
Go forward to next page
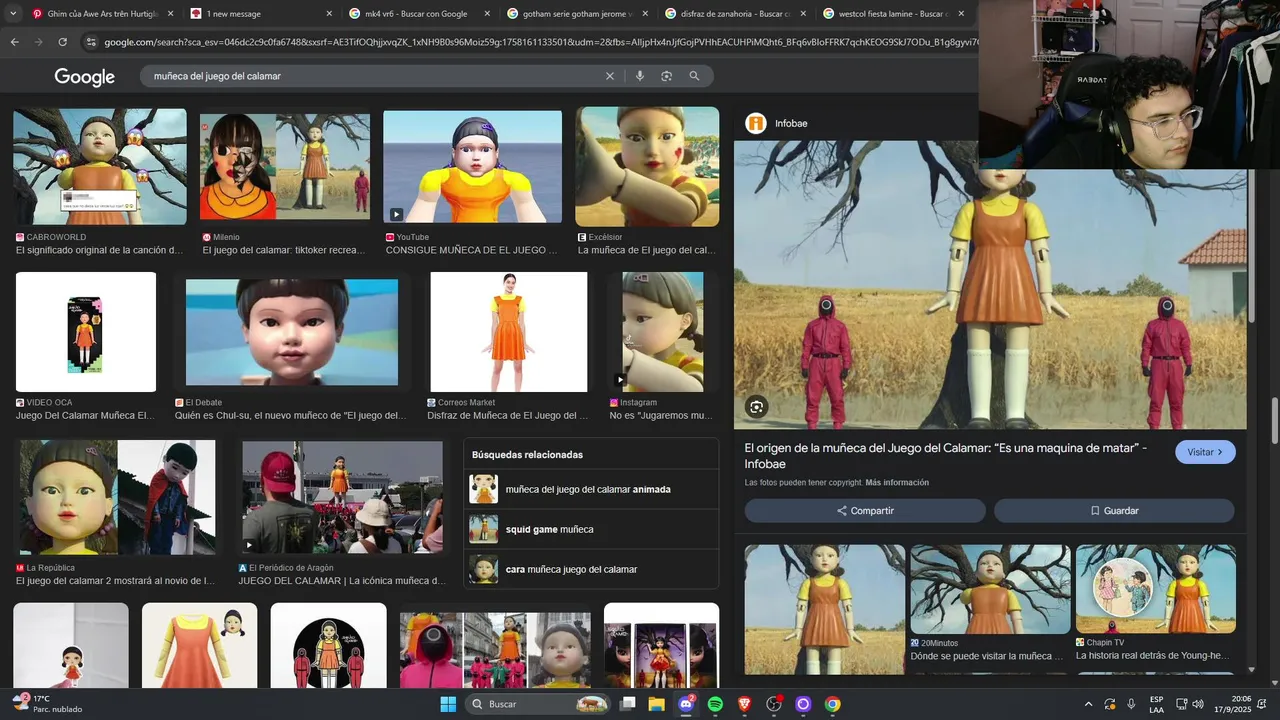(38, 42)
